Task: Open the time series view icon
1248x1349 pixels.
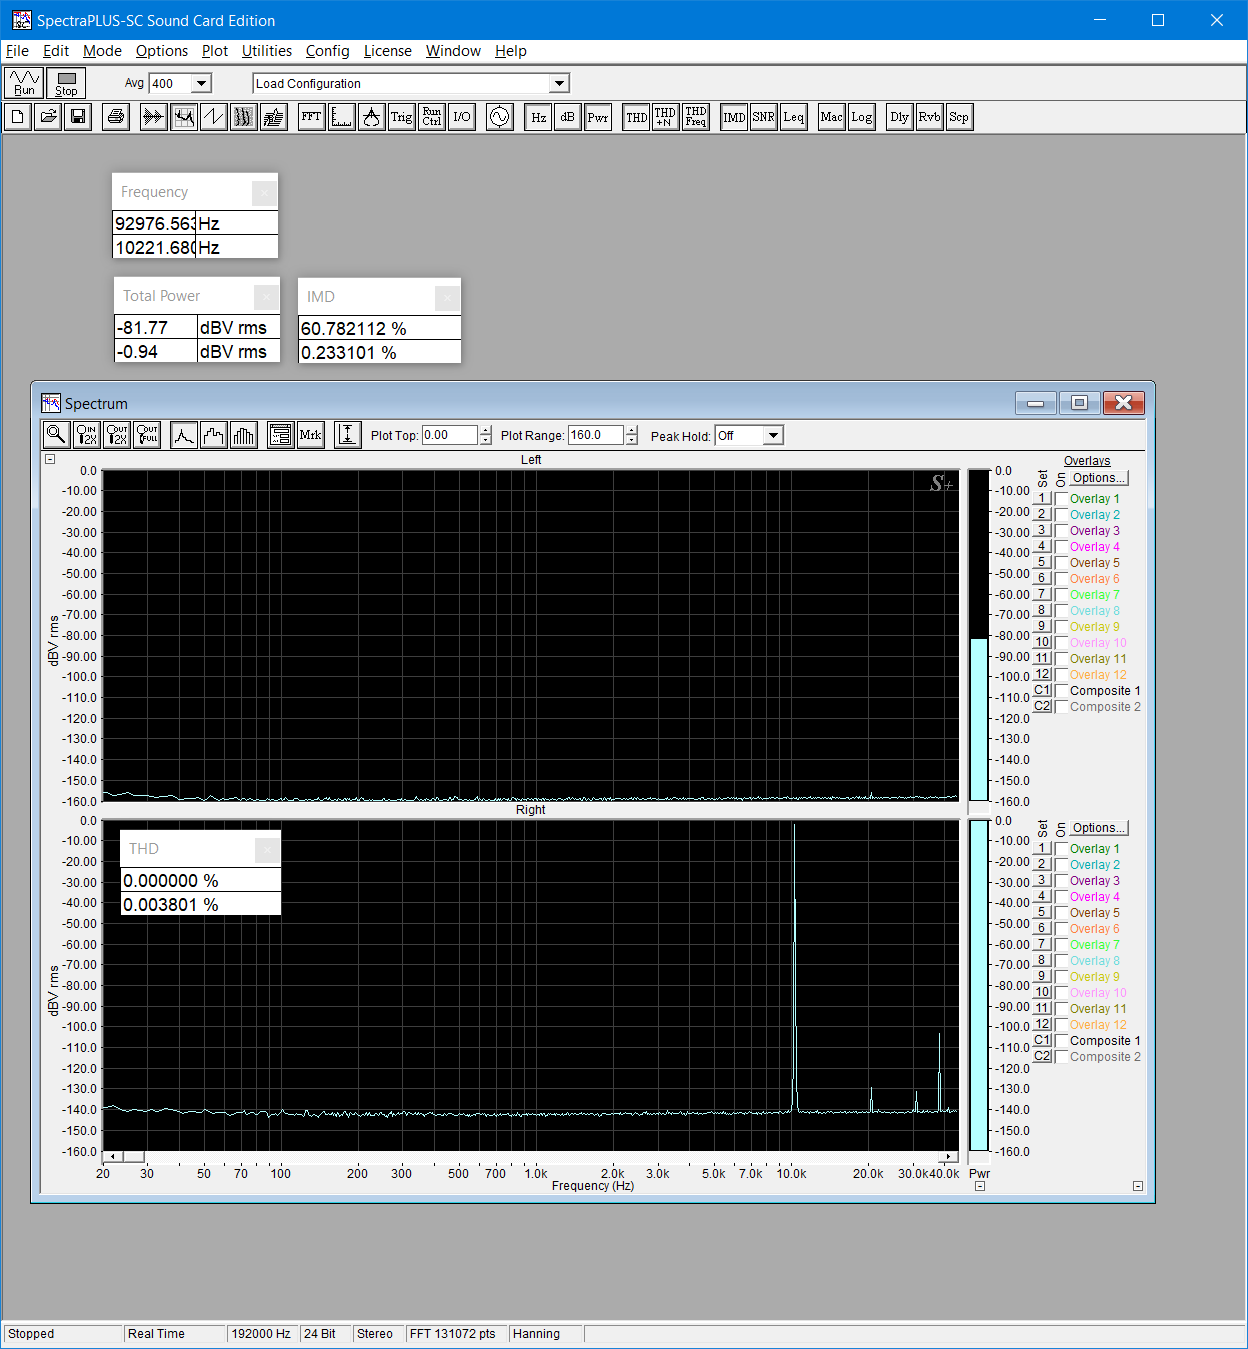Action: pyautogui.click(x=153, y=117)
